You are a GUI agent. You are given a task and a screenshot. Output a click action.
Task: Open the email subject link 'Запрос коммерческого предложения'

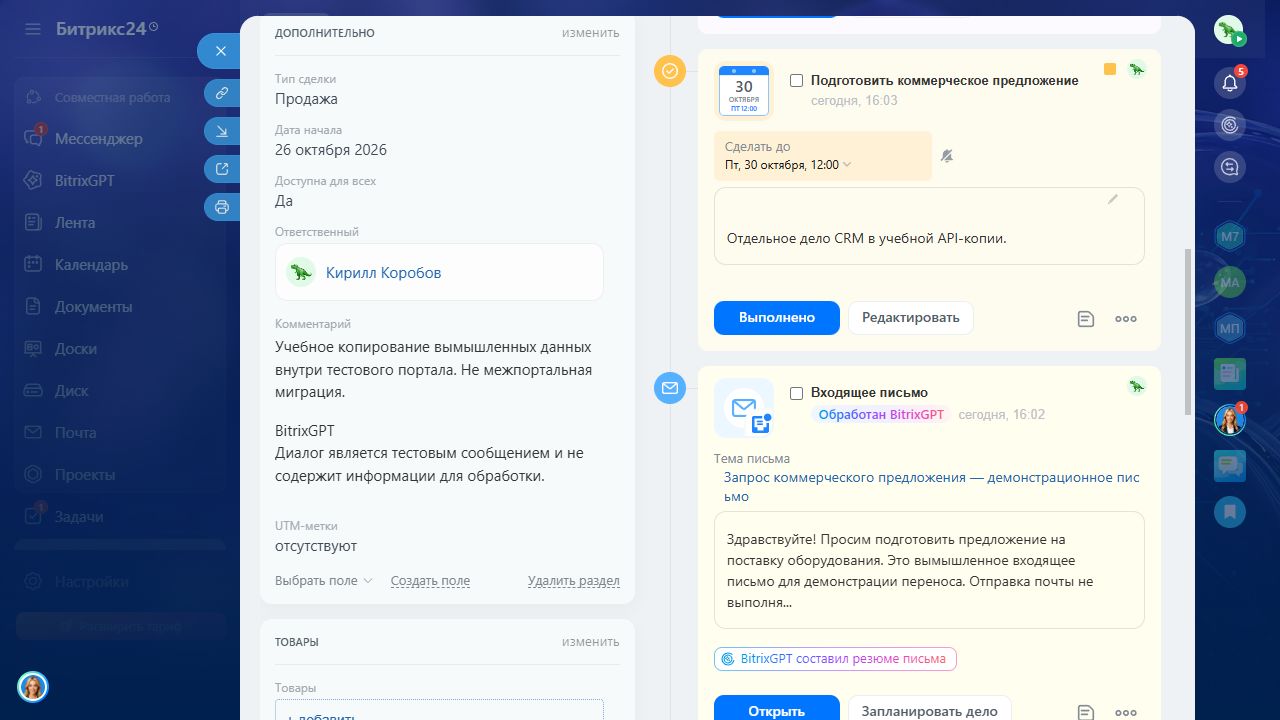pyautogui.click(x=932, y=487)
